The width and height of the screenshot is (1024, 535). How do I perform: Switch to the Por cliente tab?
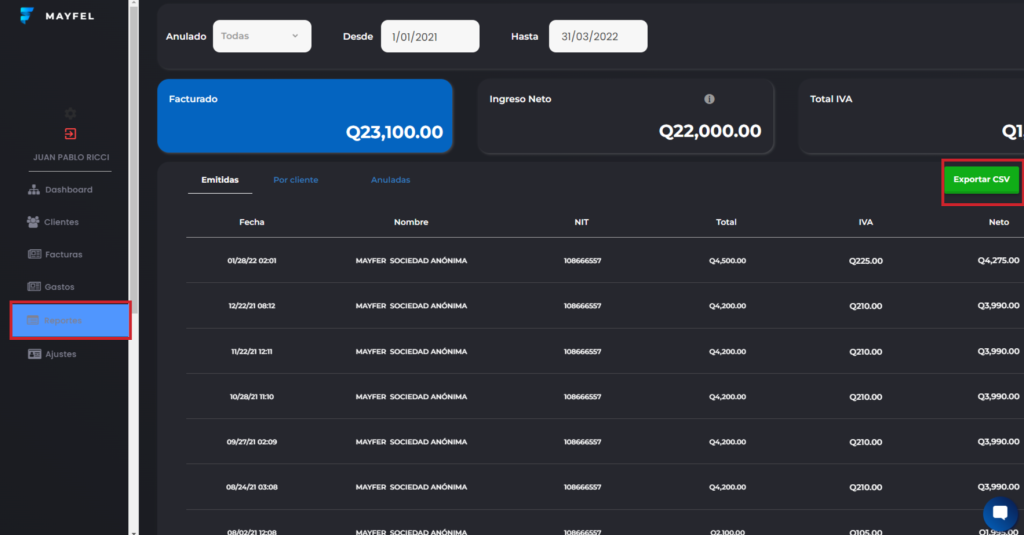pos(295,180)
